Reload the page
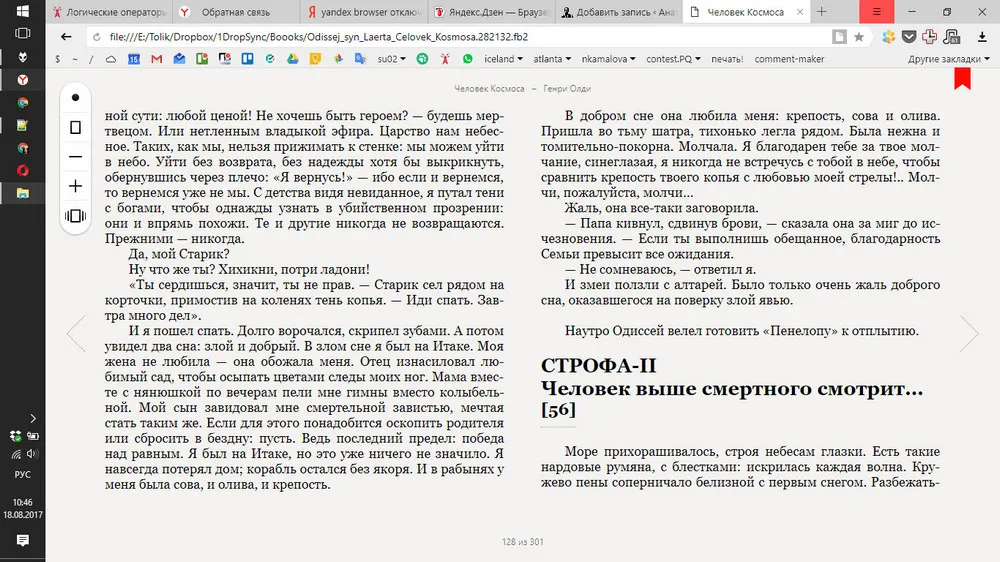1000x562 pixels. tap(97, 37)
